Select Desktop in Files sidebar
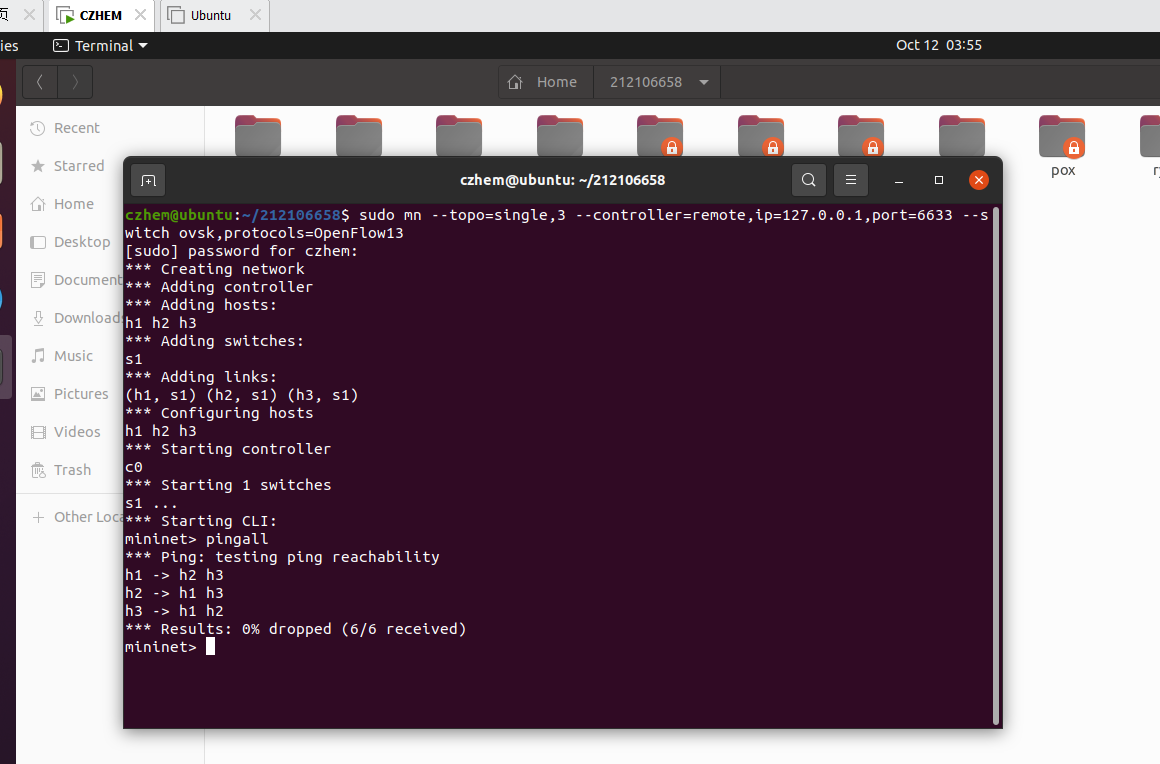The image size is (1160, 764). coord(81,242)
